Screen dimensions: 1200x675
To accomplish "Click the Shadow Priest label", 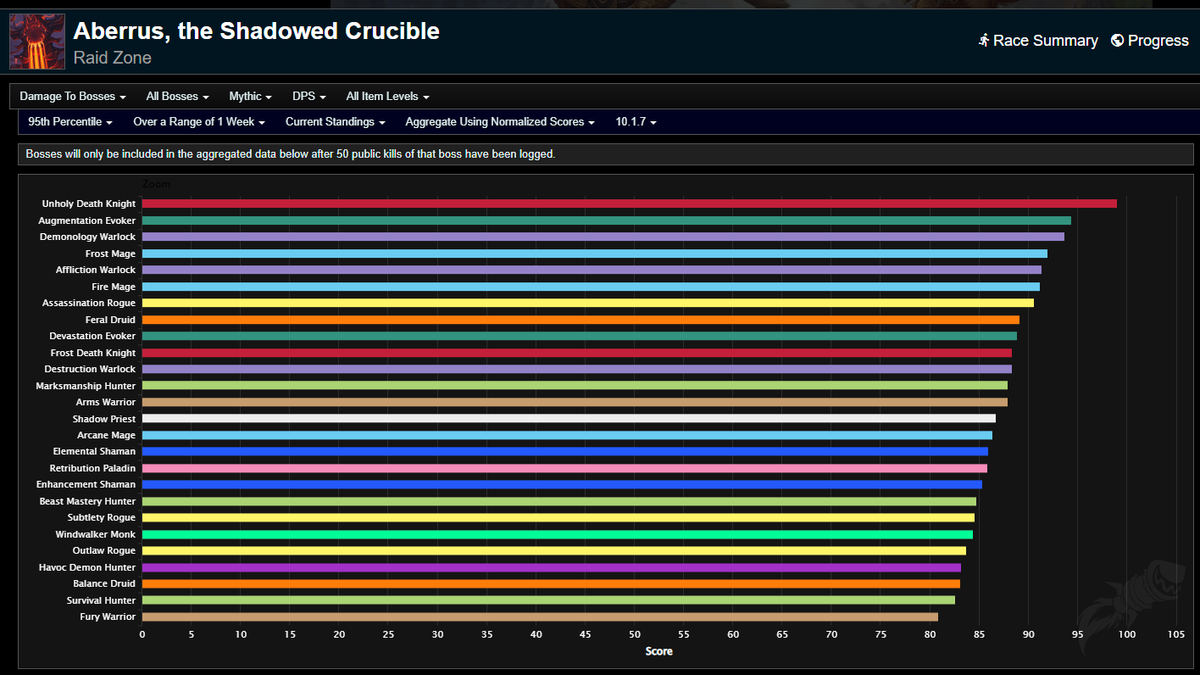I will pyautogui.click(x=104, y=419).
